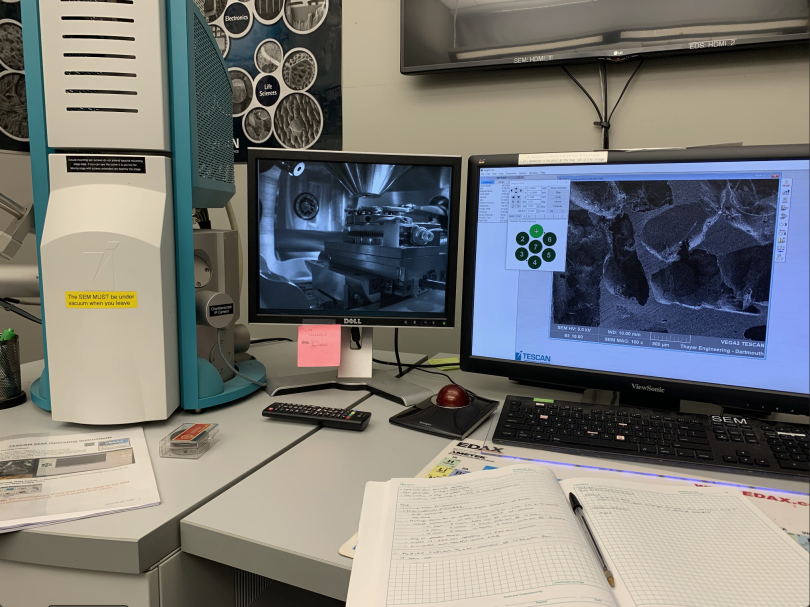Click the TESCAN logo on the desktop

[x=533, y=357]
